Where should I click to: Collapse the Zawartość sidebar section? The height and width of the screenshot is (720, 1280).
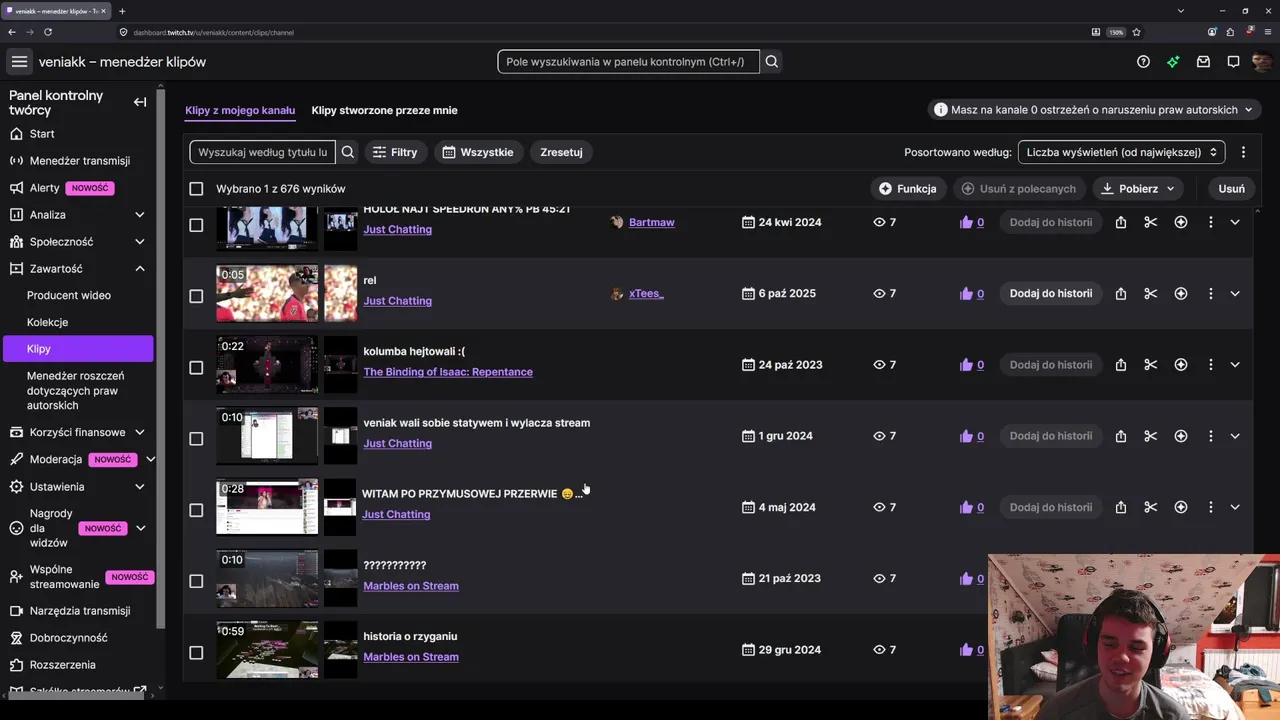pos(140,269)
